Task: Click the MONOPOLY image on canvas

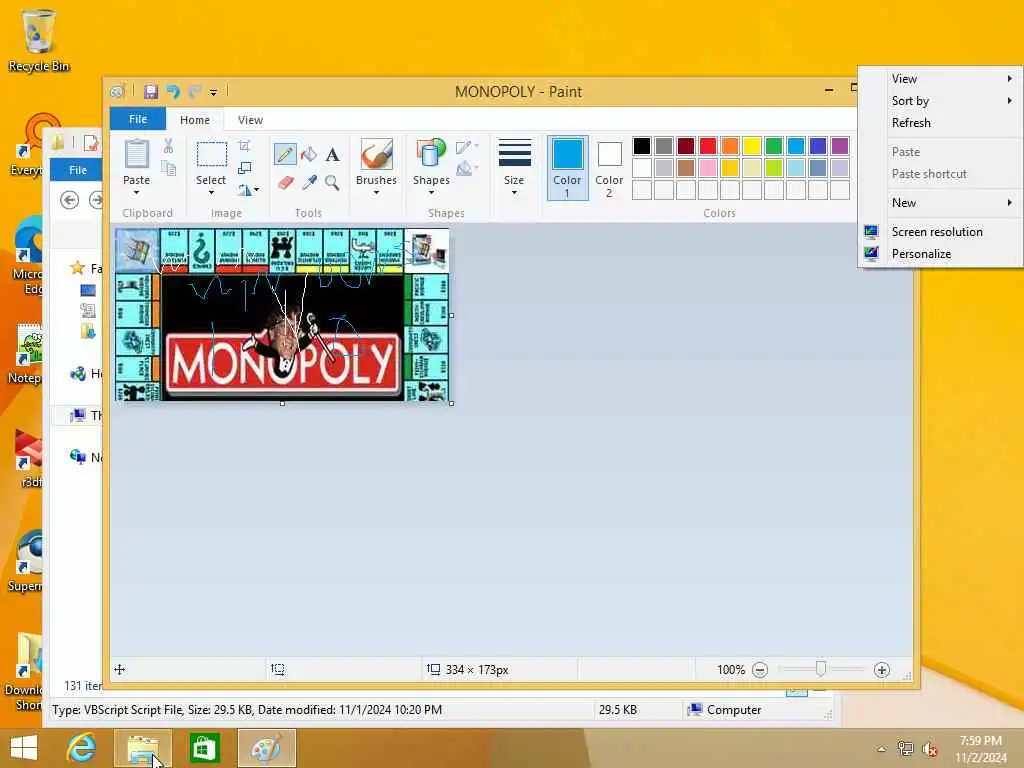Action: pos(282,315)
